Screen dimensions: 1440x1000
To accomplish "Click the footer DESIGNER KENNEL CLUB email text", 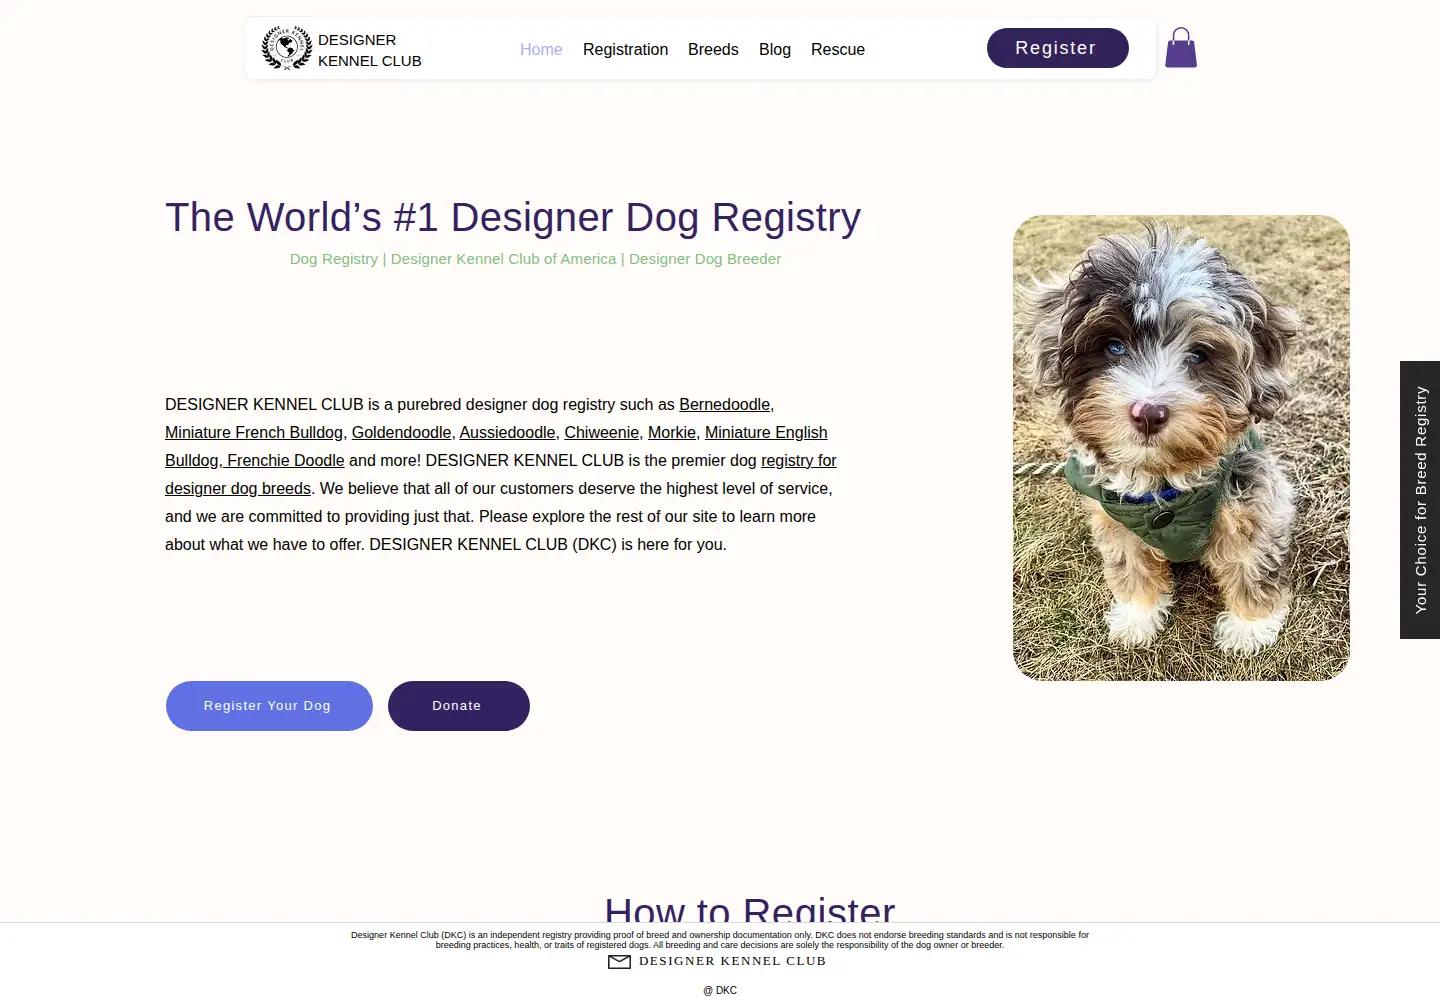I will tap(733, 961).
